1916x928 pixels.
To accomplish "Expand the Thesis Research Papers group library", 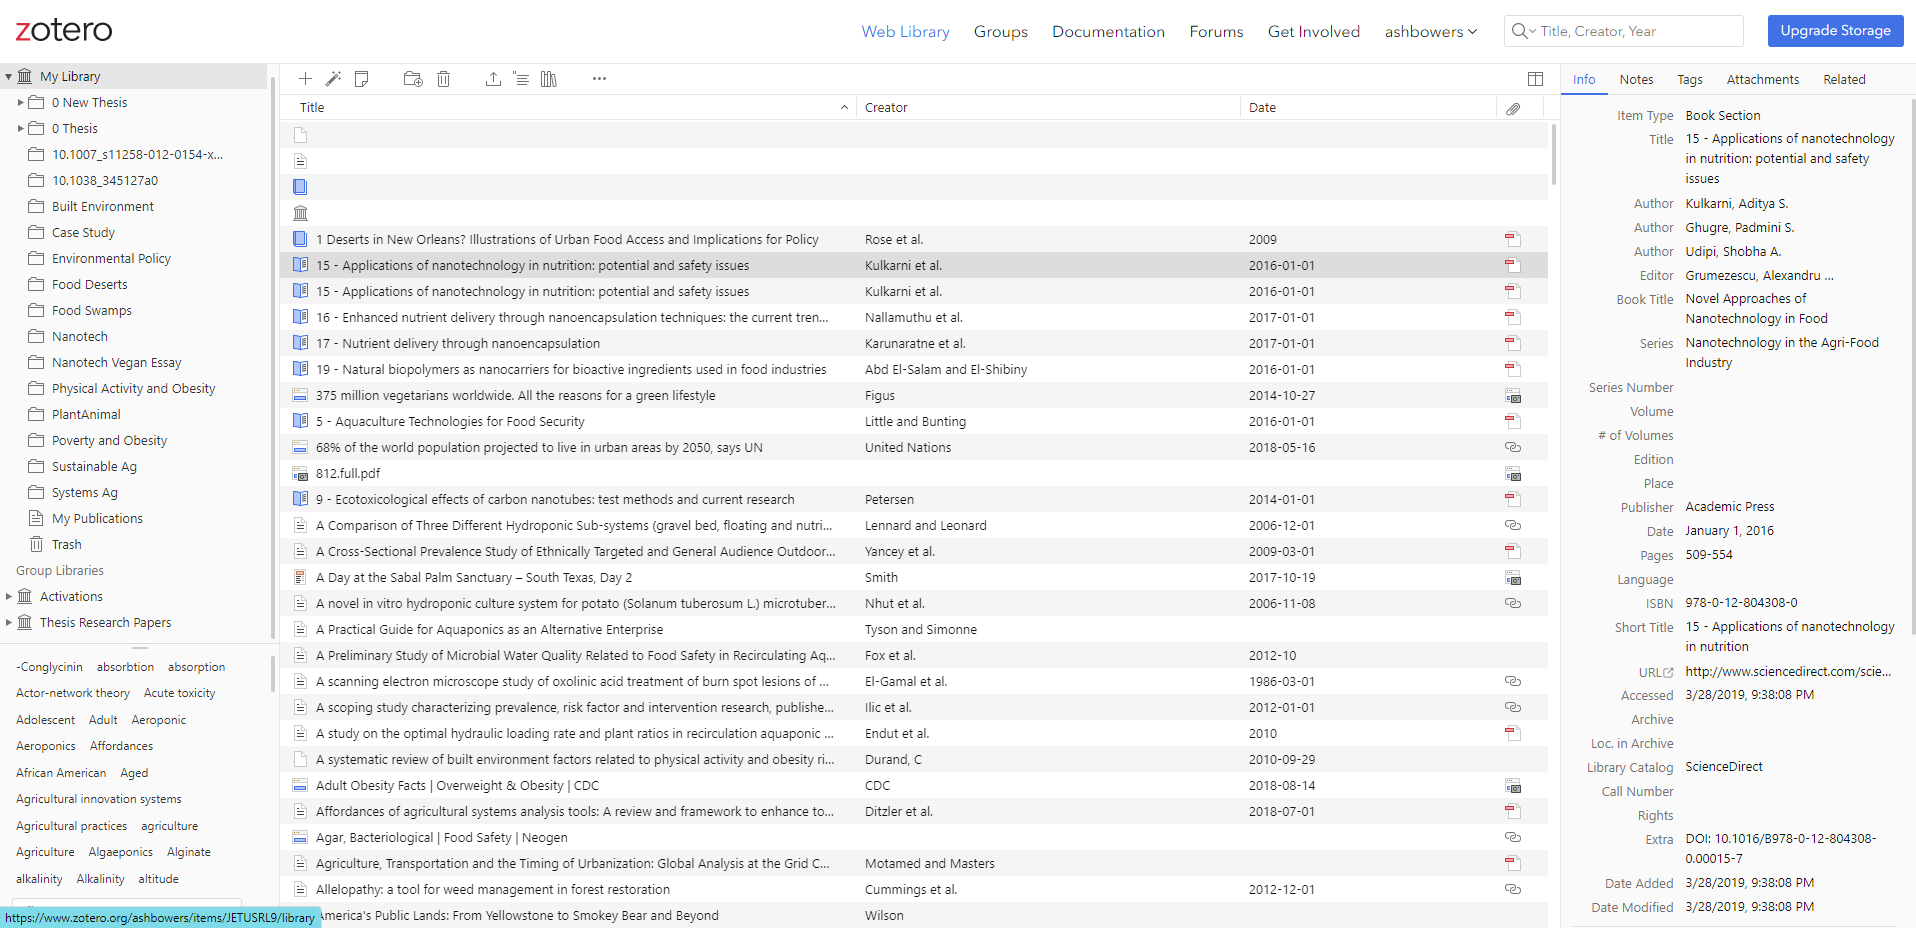I will (x=8, y=622).
